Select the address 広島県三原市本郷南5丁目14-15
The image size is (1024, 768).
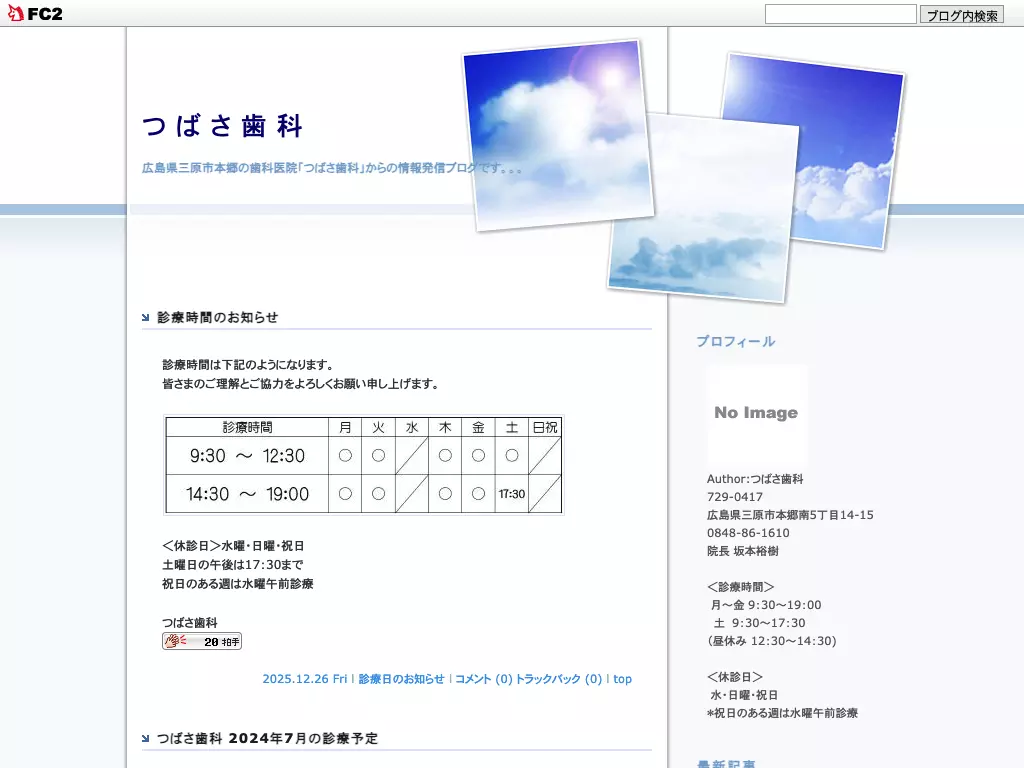point(790,515)
